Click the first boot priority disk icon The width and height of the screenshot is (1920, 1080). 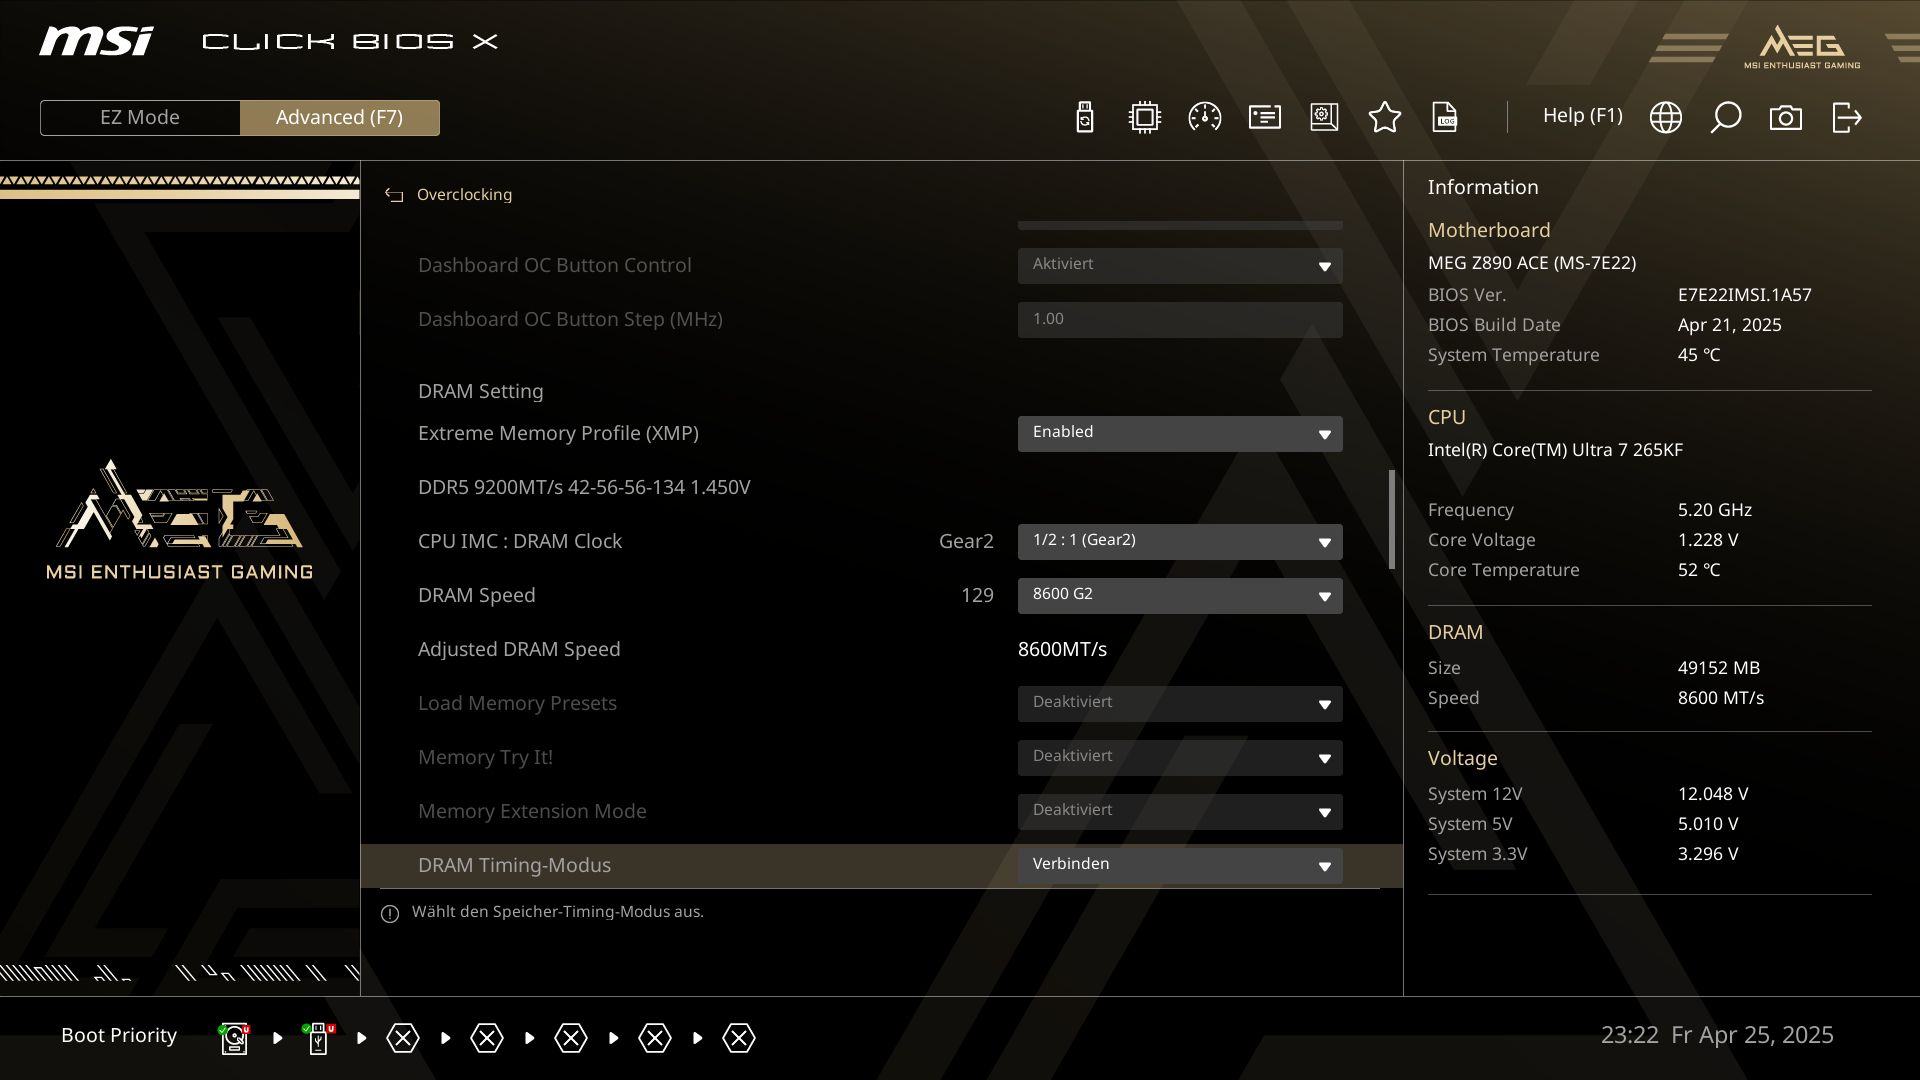click(234, 1038)
